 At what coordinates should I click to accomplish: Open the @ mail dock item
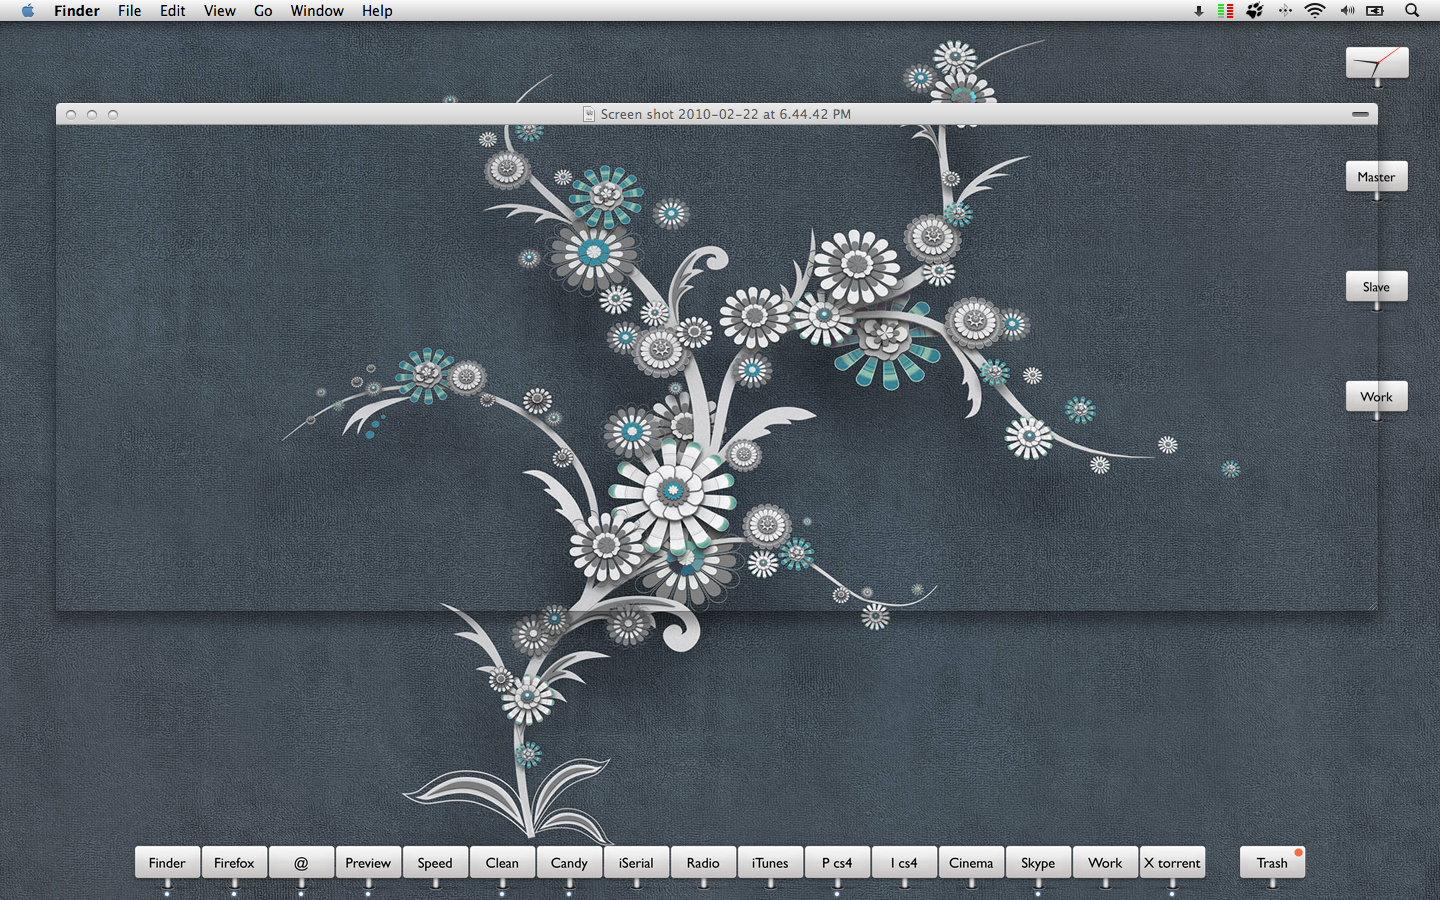pos(301,863)
